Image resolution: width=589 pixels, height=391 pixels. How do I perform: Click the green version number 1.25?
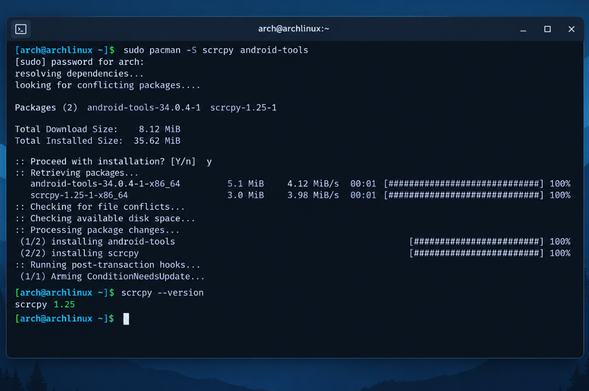(x=64, y=305)
